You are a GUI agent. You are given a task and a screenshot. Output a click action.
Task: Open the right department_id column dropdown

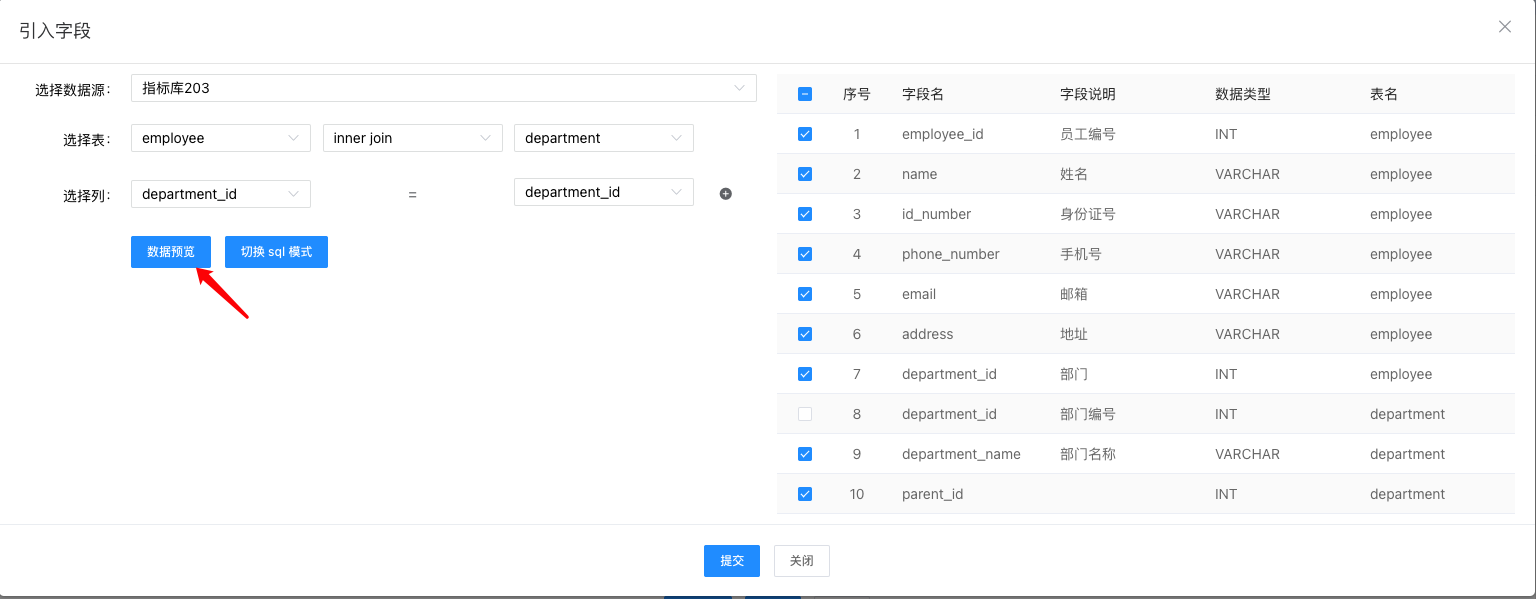tap(603, 192)
